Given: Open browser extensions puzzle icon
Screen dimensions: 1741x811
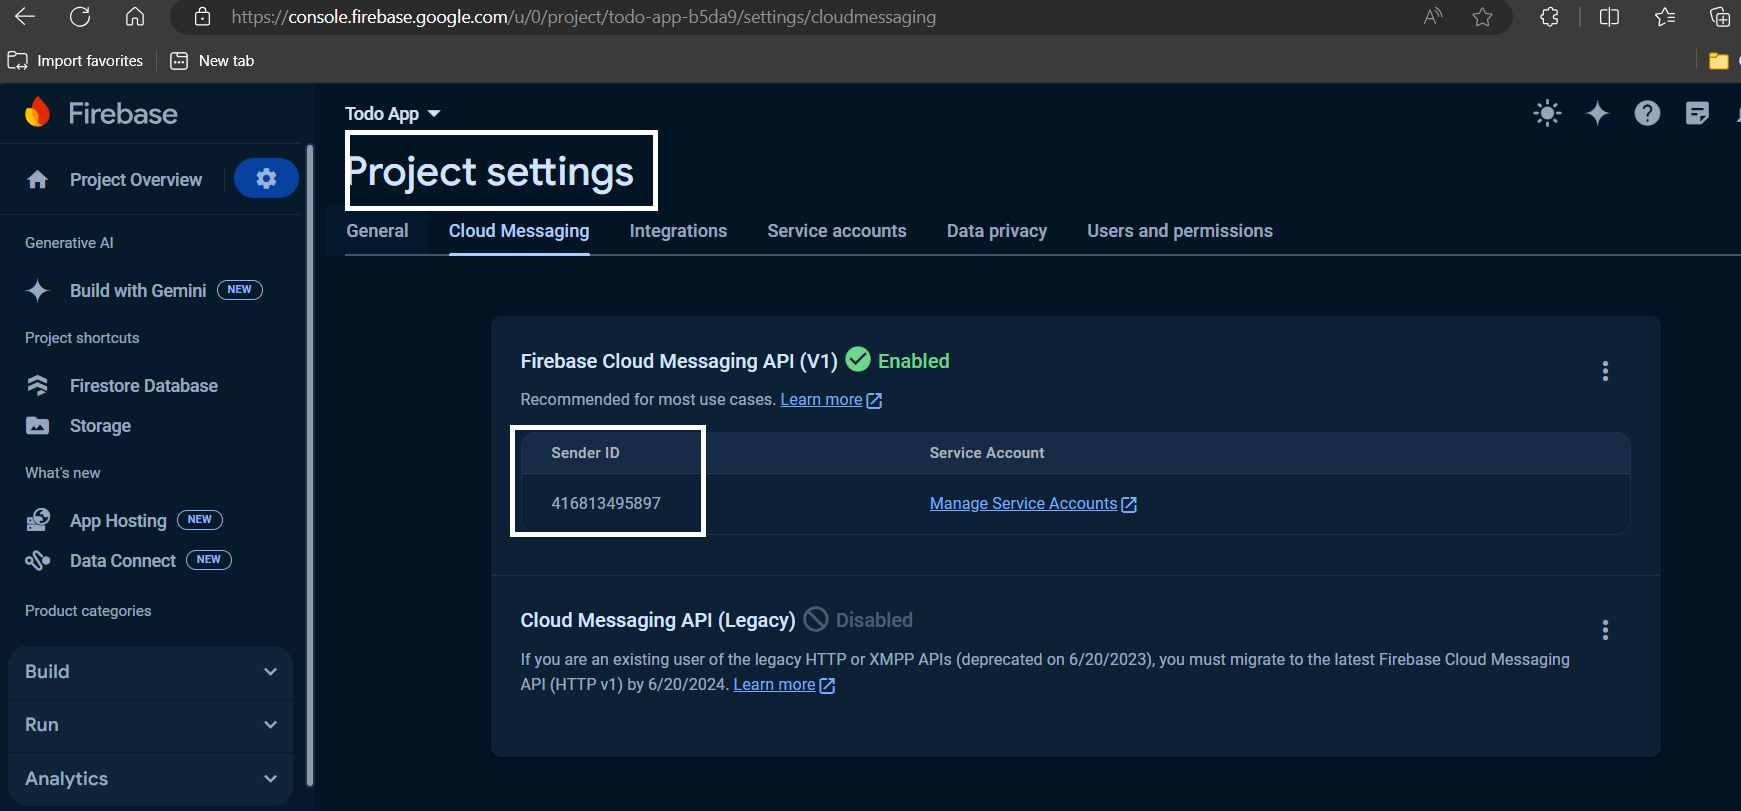Looking at the screenshot, I should pyautogui.click(x=1549, y=17).
